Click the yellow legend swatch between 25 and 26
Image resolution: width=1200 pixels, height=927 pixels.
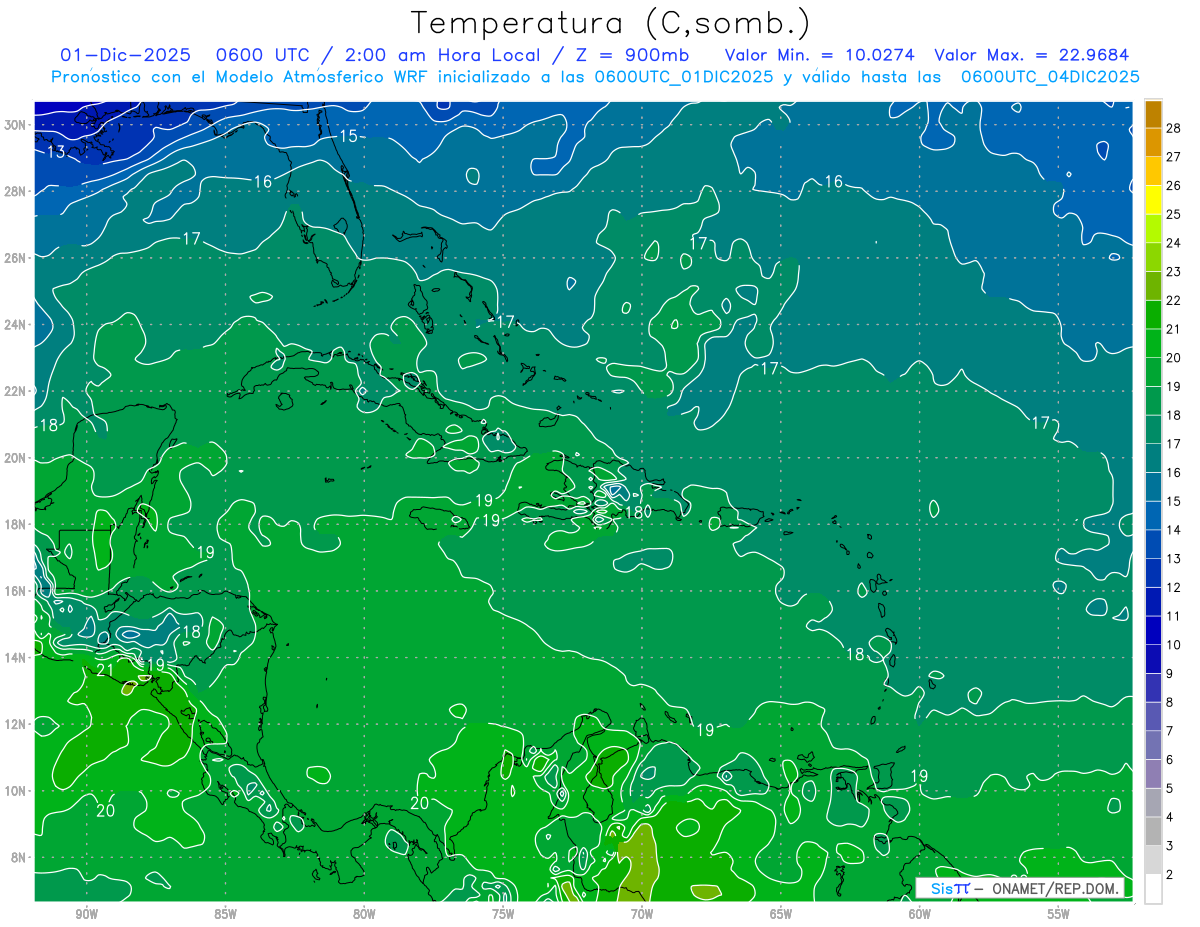point(1153,199)
